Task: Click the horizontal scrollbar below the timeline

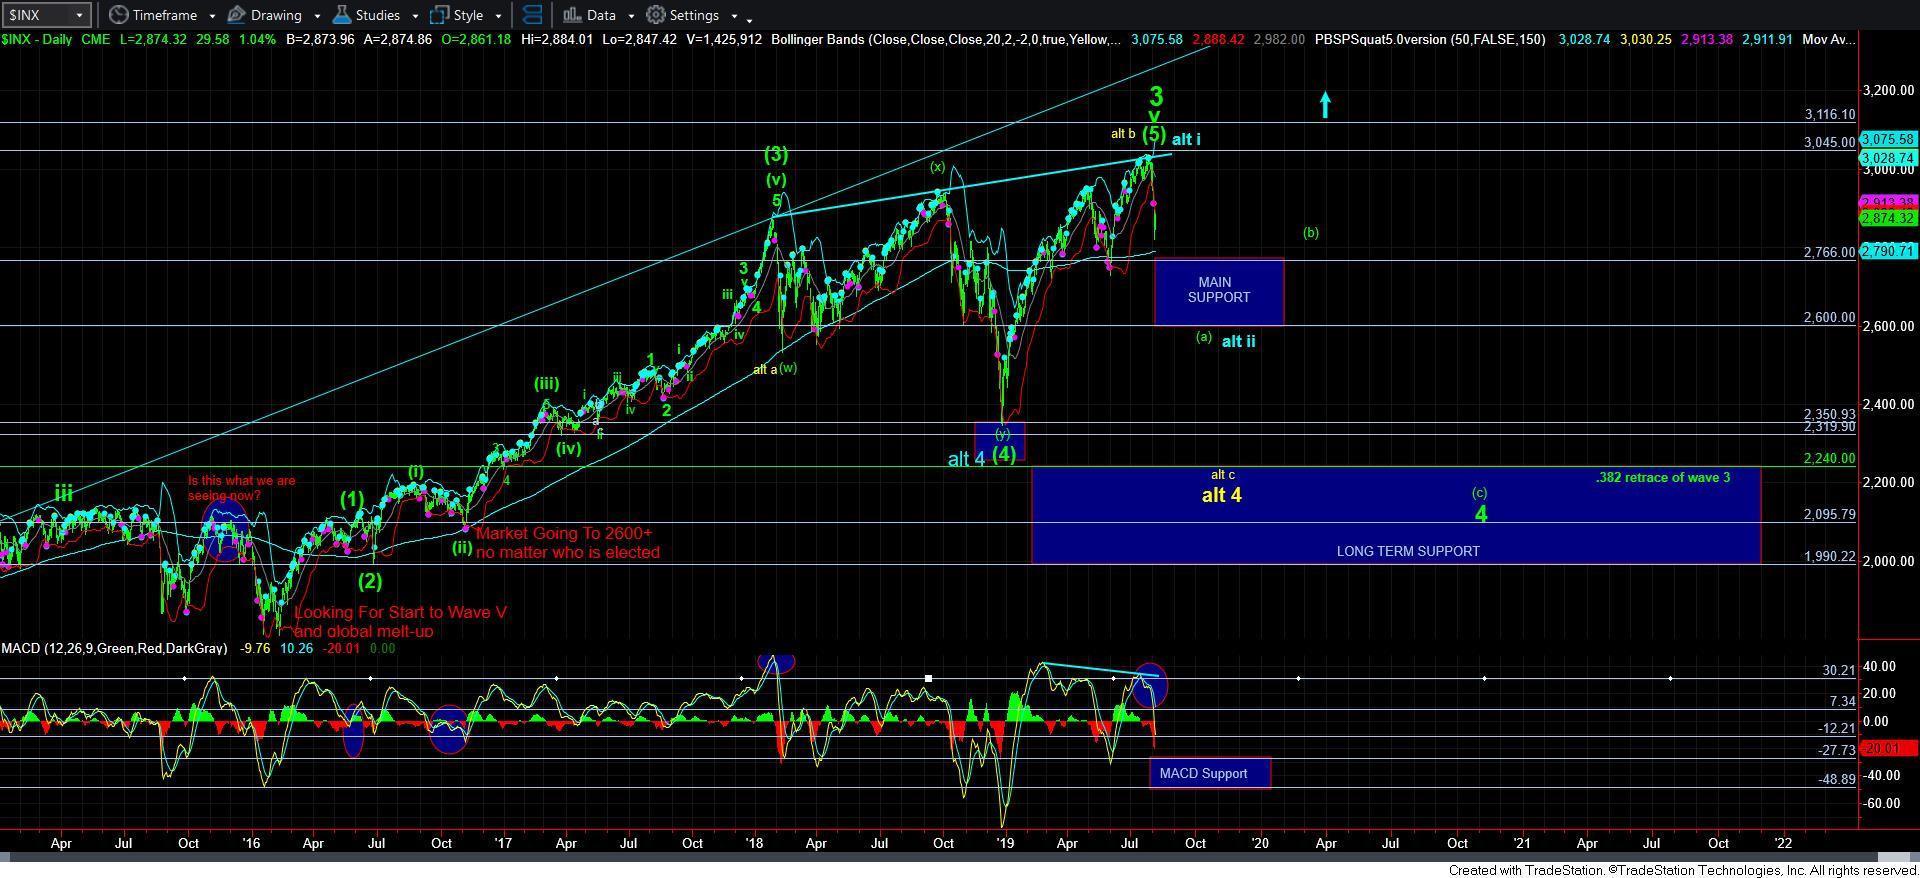Action: click(x=960, y=857)
